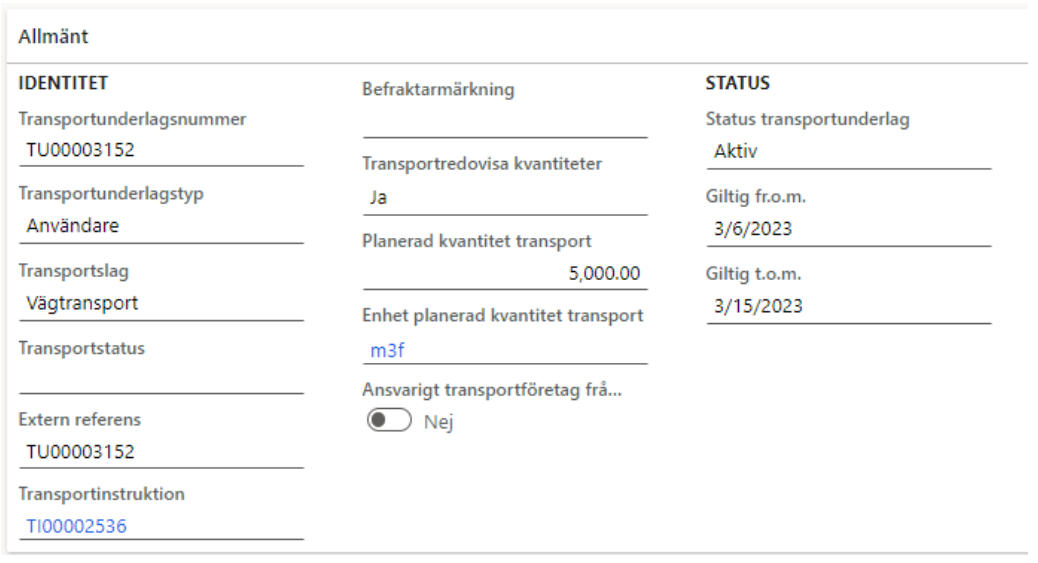This screenshot has height=563, width=1038.
Task: Click the Giltig fr.o.m. date 3/6/2023
Action: (848, 229)
